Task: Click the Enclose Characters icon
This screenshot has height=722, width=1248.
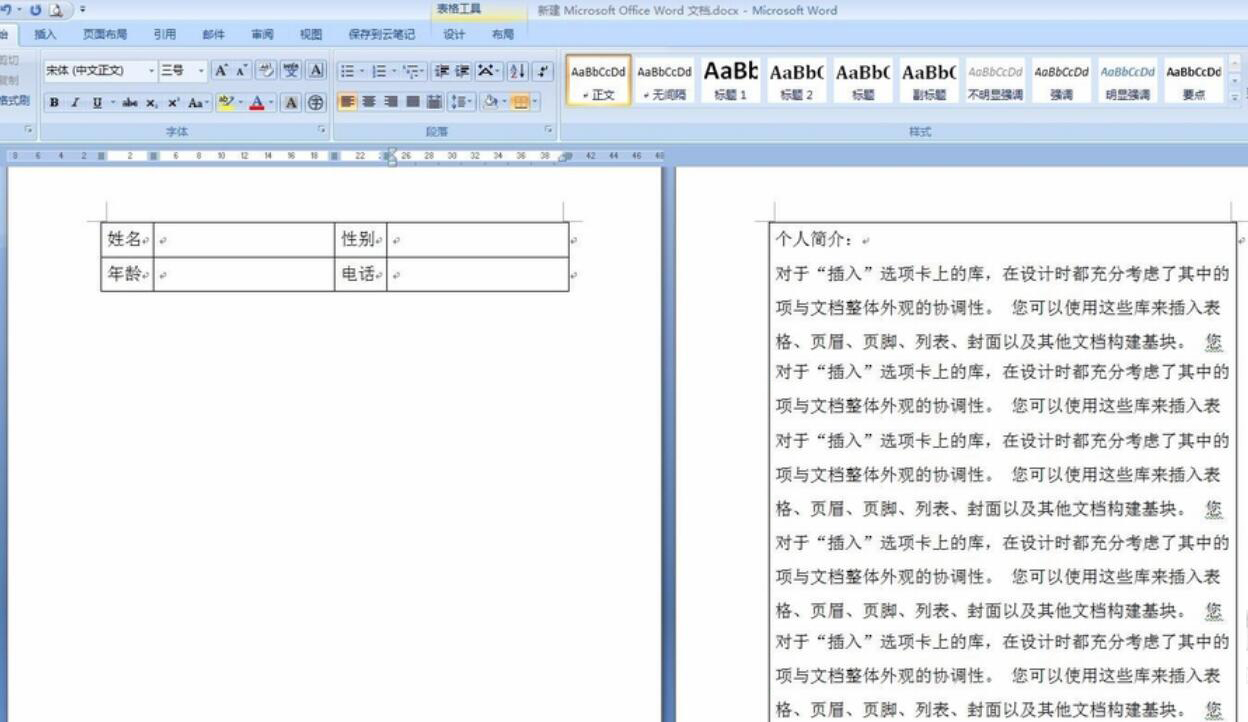Action: point(316,103)
